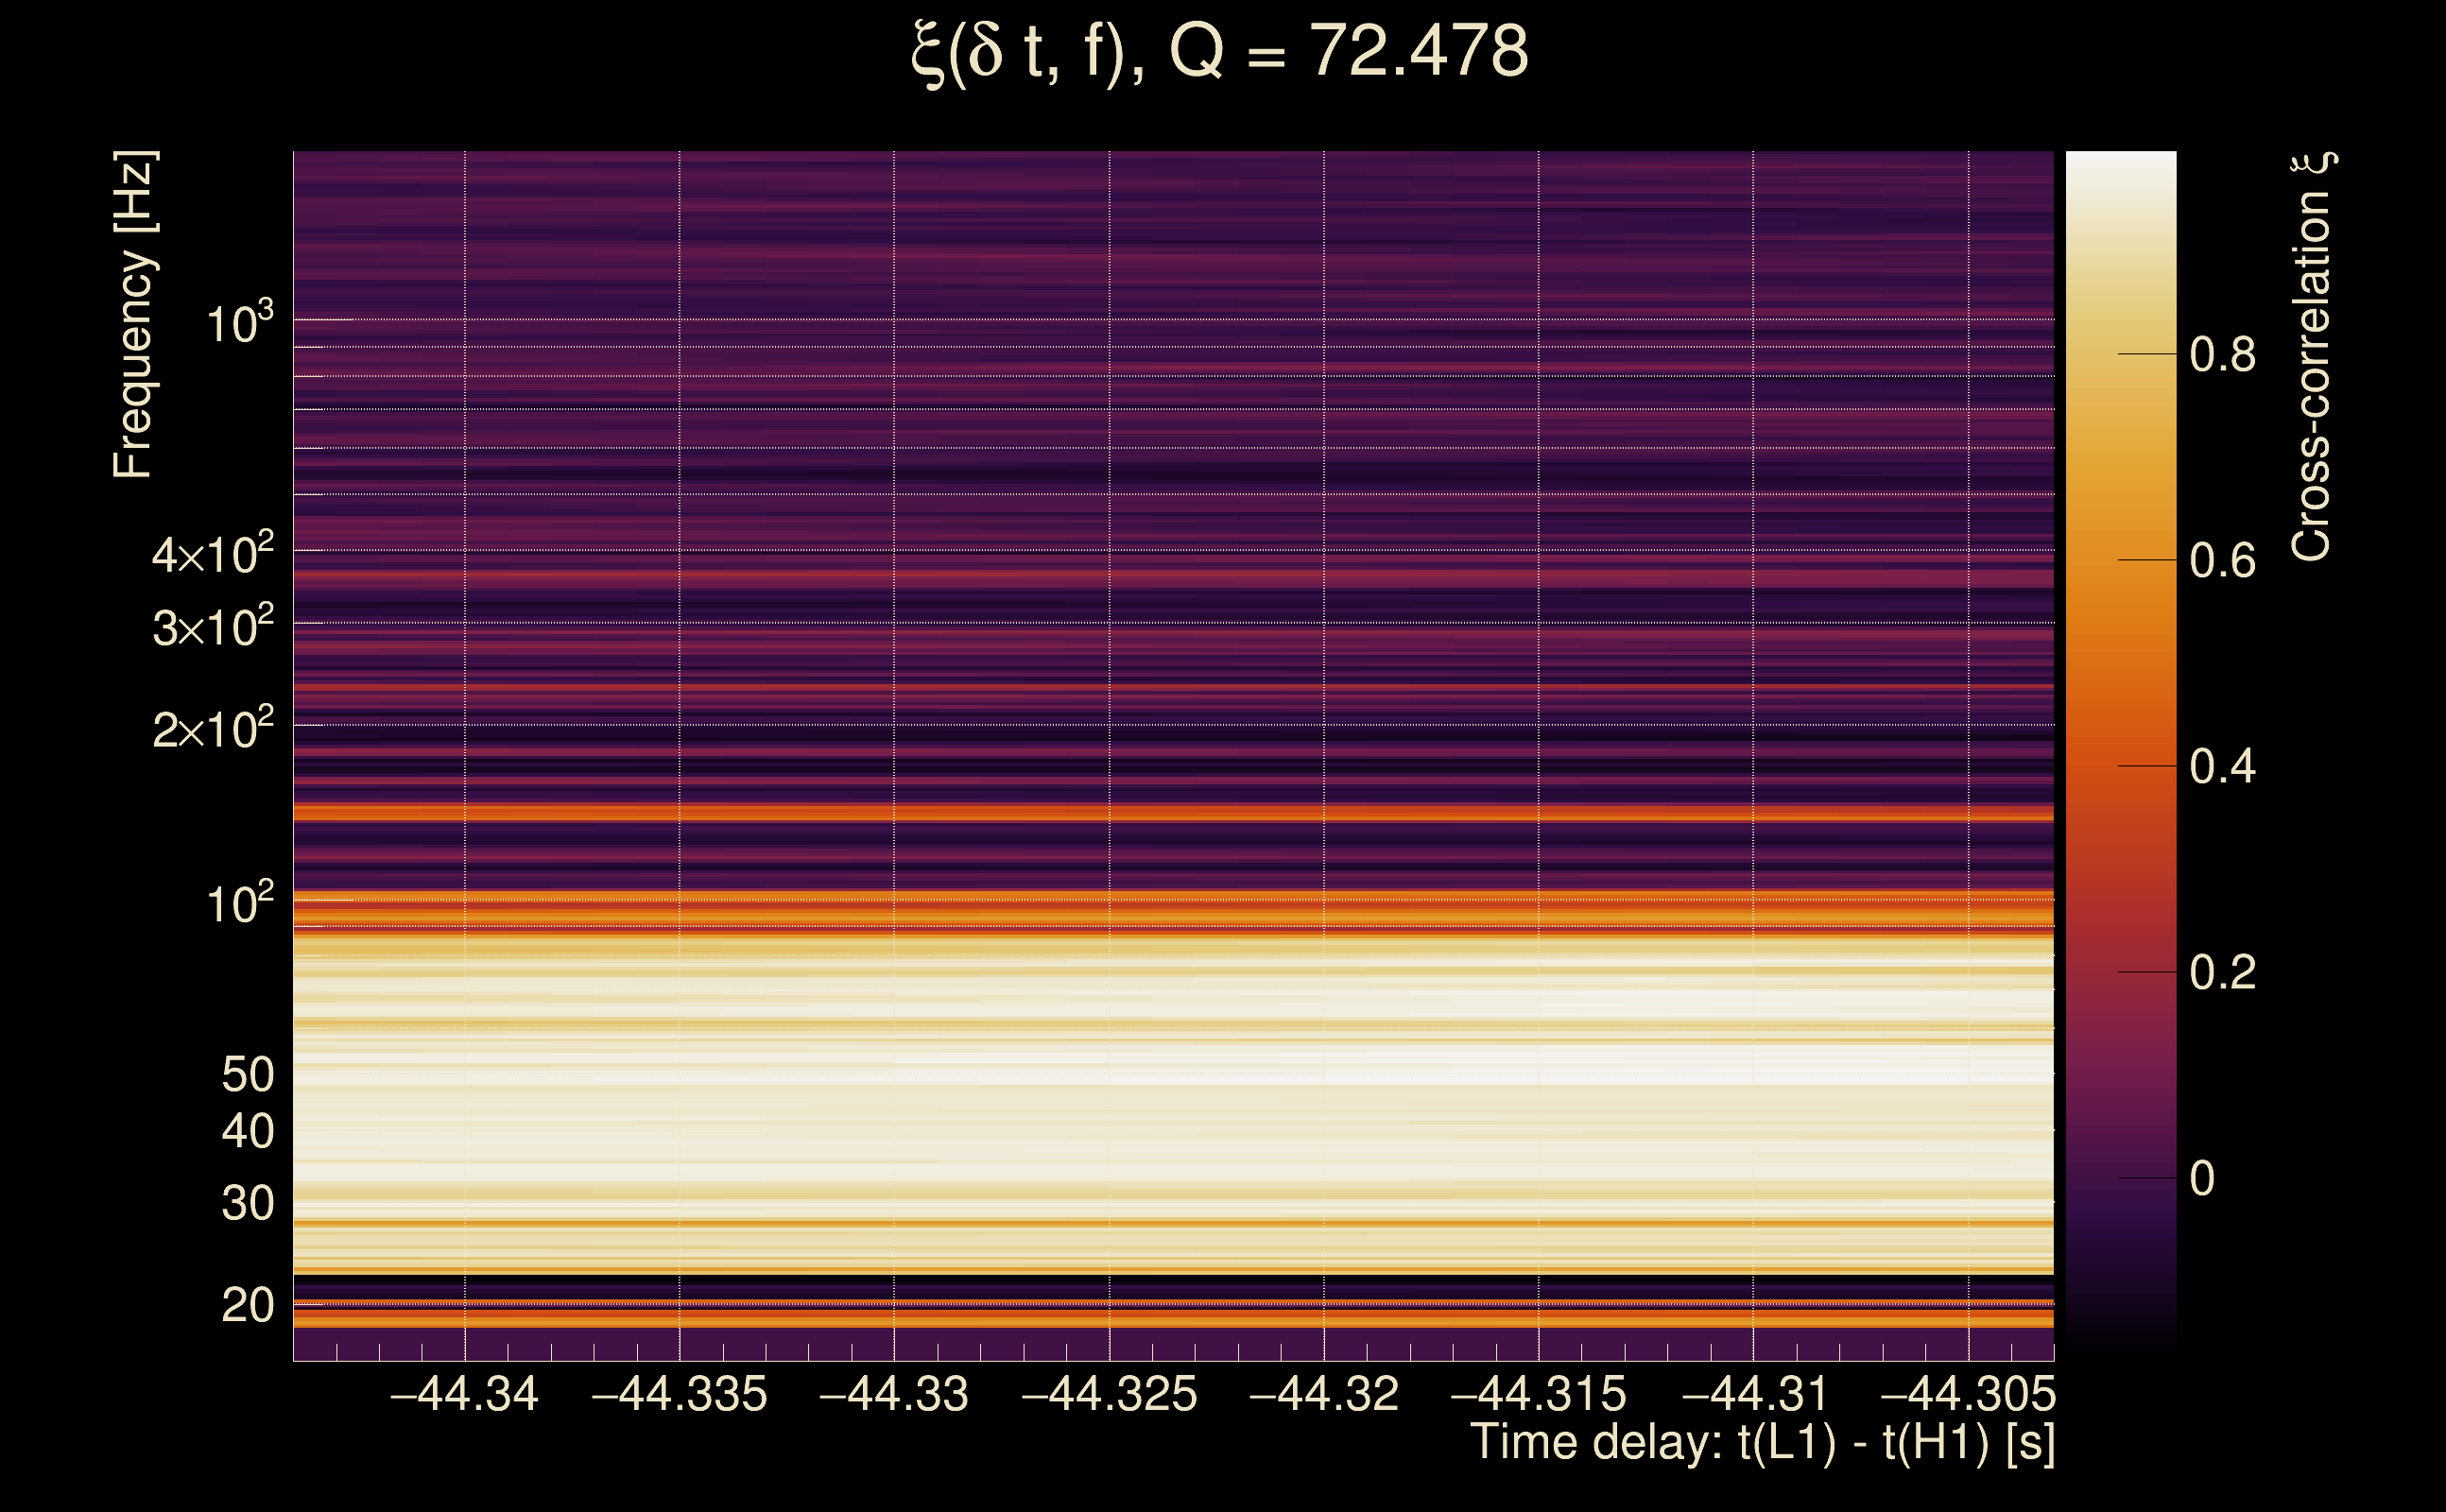Click the 30 Hz frequency tick label
The height and width of the screenshot is (1512, 2446).
(247, 1204)
